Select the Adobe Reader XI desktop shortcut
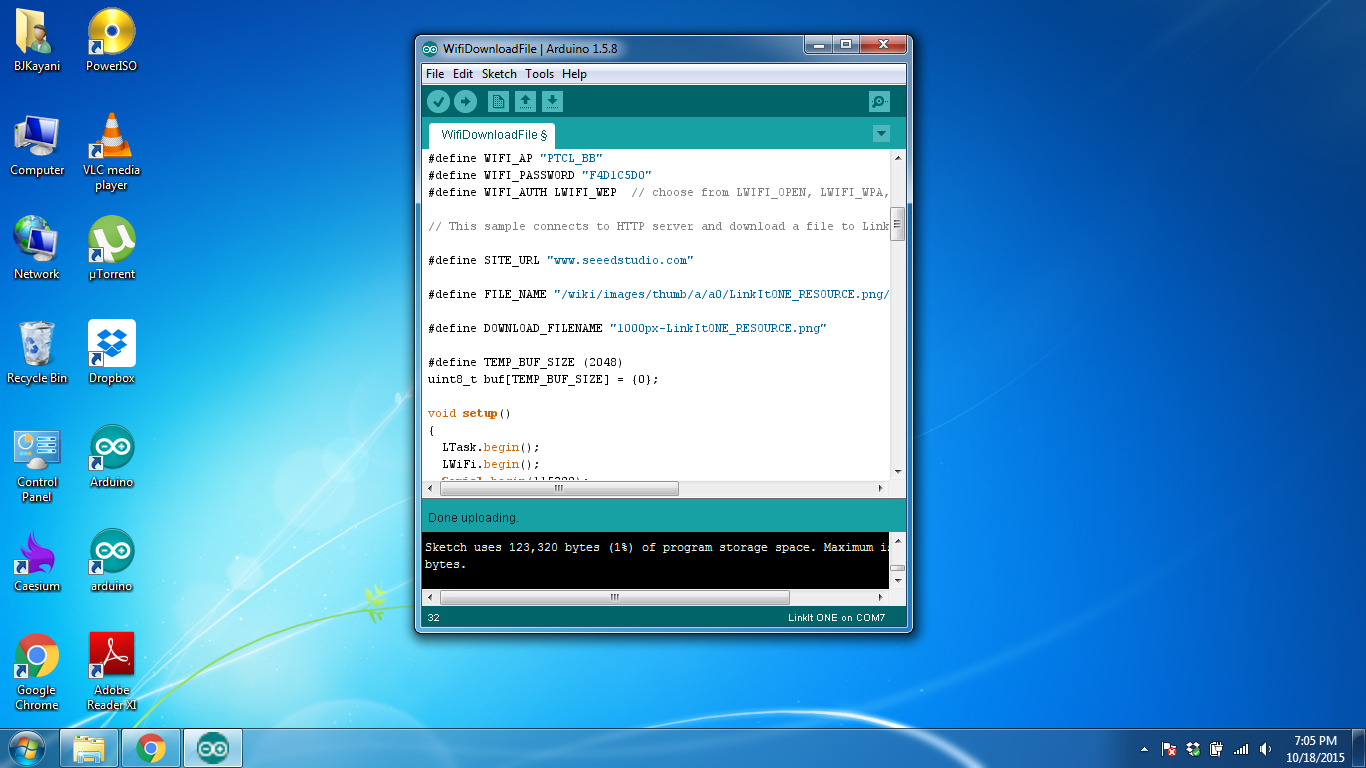1366x768 pixels. (x=111, y=672)
